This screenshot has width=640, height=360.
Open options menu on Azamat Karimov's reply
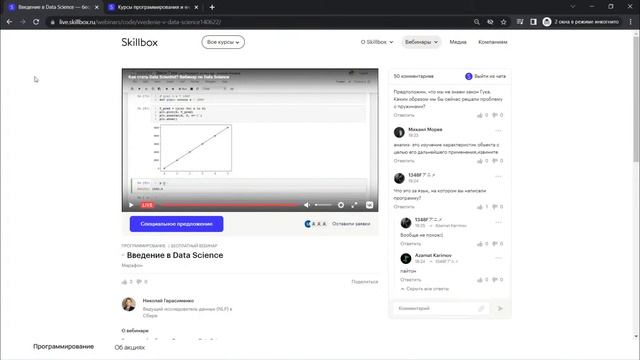498,258
